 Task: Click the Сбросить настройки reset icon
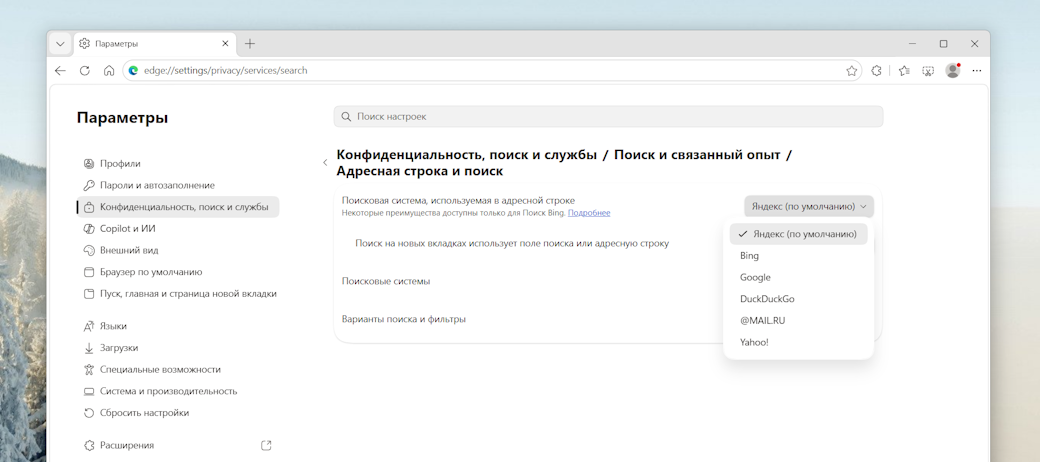click(x=88, y=413)
